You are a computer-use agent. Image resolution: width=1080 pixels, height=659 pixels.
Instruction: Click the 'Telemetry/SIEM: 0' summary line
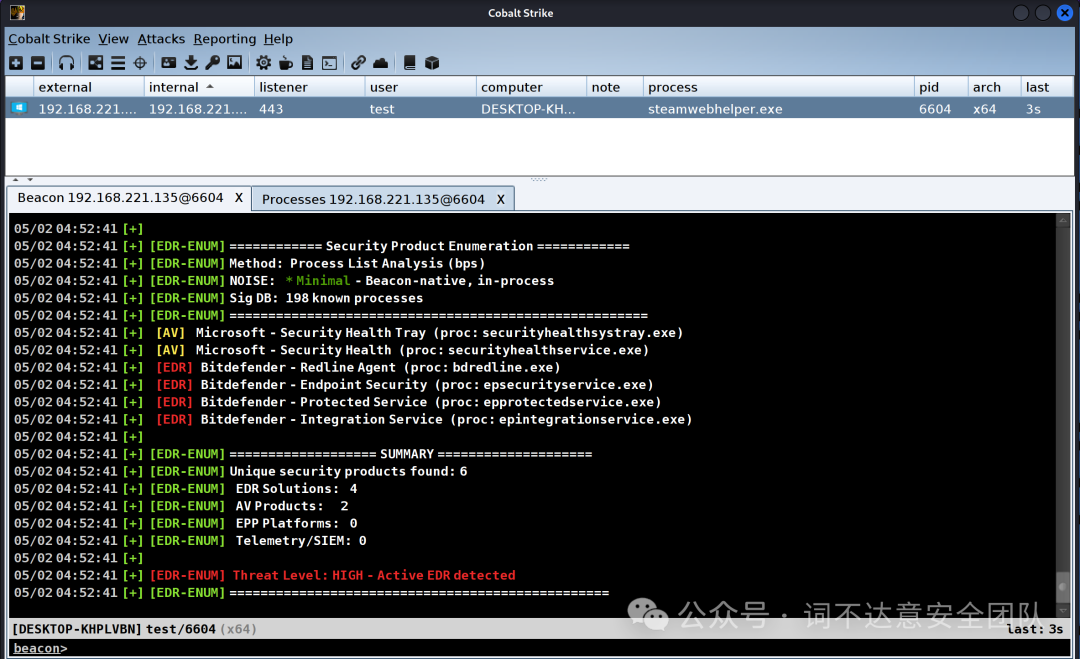click(x=301, y=541)
